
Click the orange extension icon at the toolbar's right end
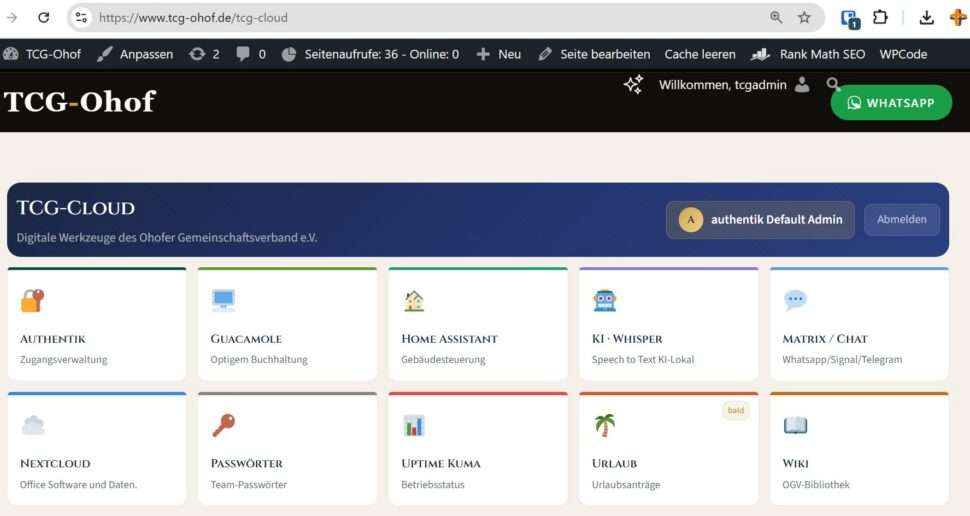click(x=958, y=17)
